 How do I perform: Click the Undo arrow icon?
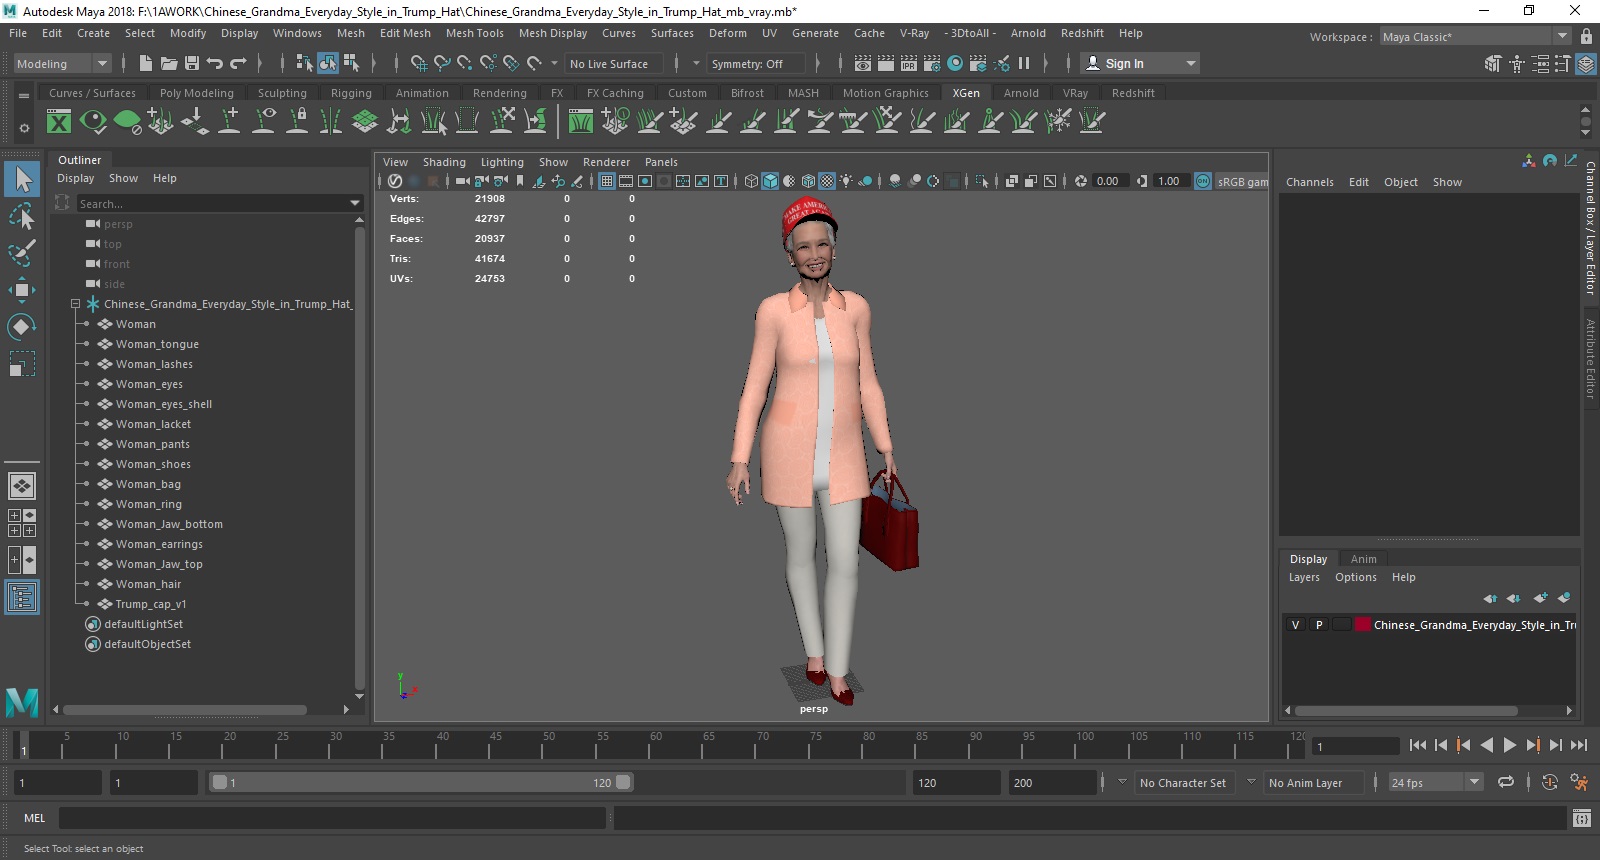tap(215, 63)
